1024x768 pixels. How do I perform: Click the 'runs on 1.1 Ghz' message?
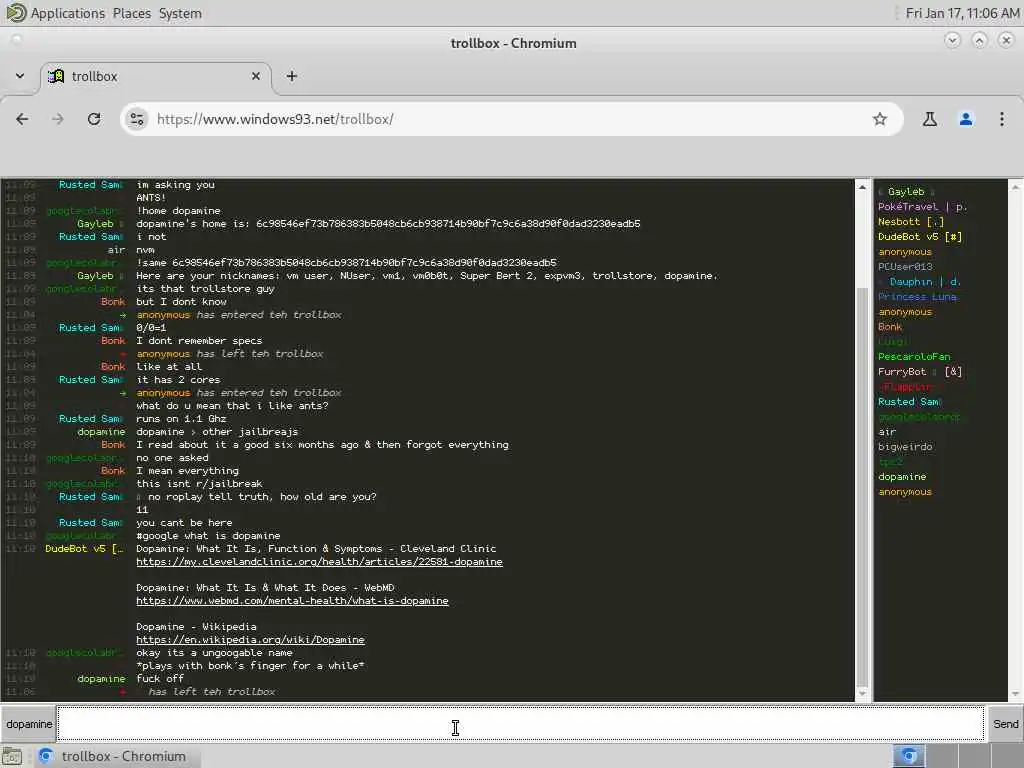pos(181,419)
